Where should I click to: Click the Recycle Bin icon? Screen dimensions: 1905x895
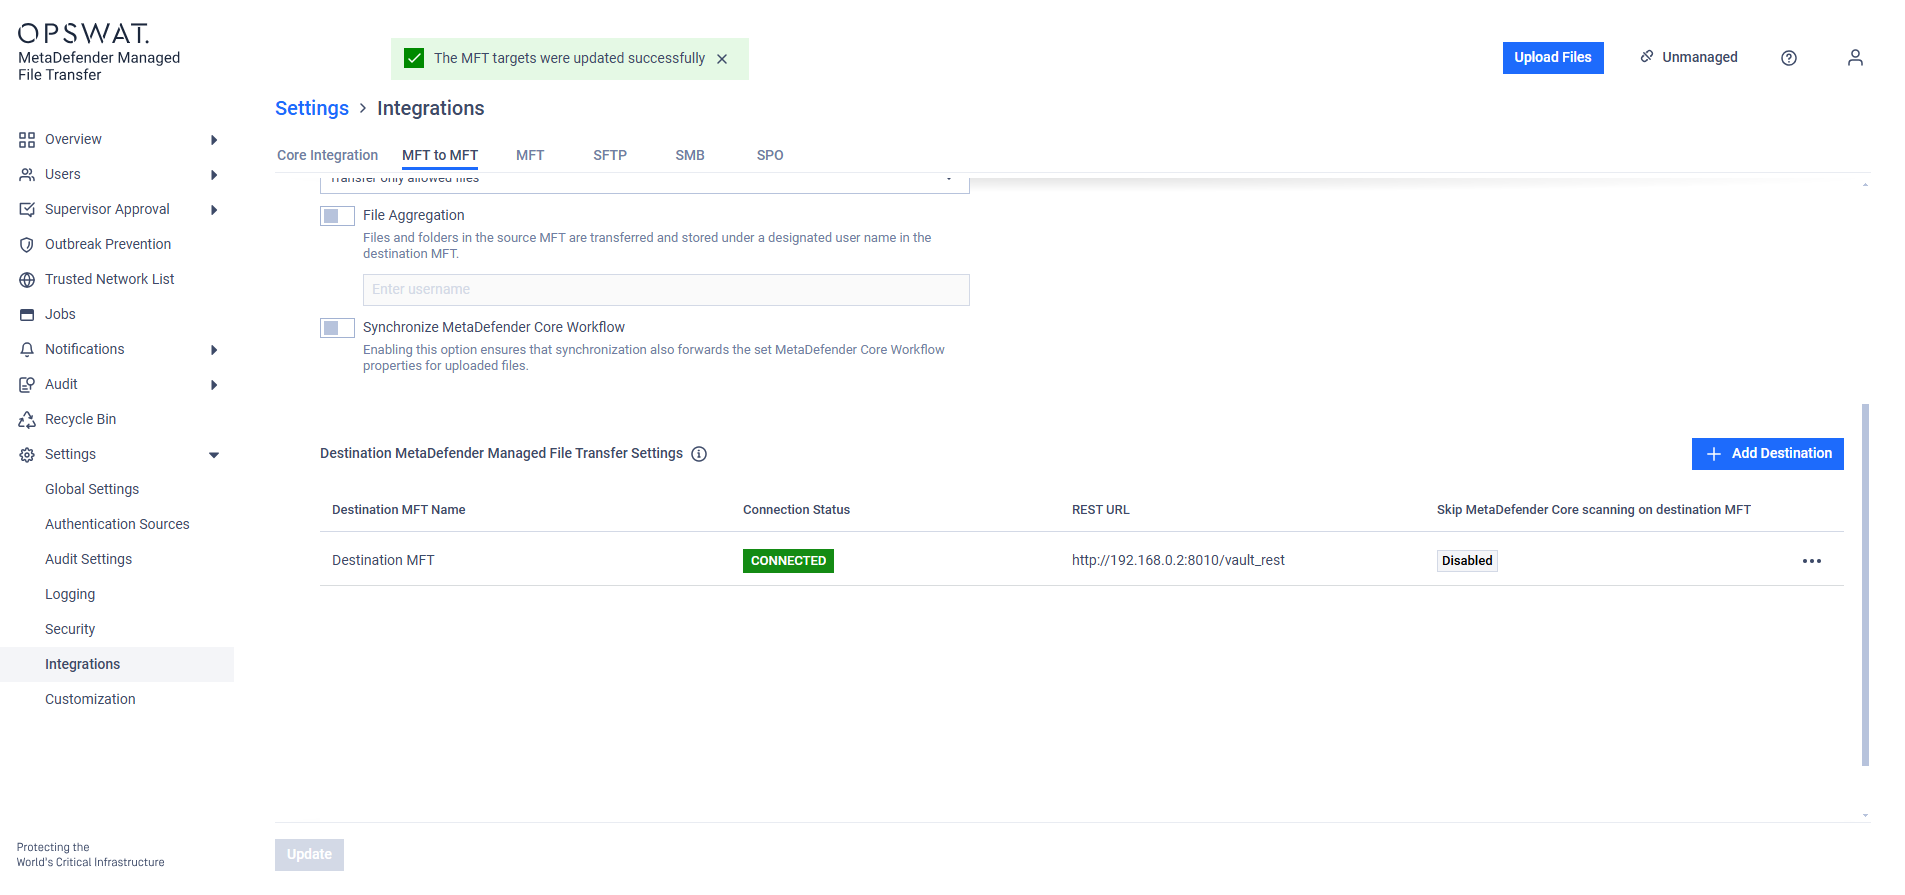(27, 420)
